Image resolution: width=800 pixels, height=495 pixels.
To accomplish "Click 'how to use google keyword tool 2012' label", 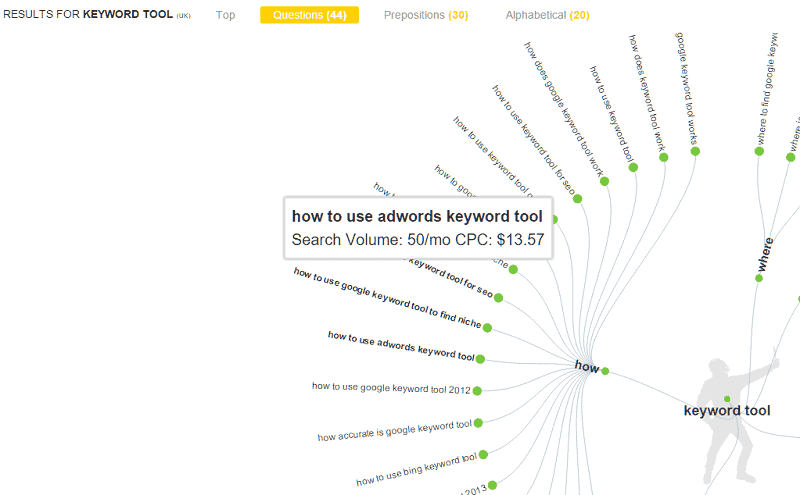I will (x=390, y=387).
